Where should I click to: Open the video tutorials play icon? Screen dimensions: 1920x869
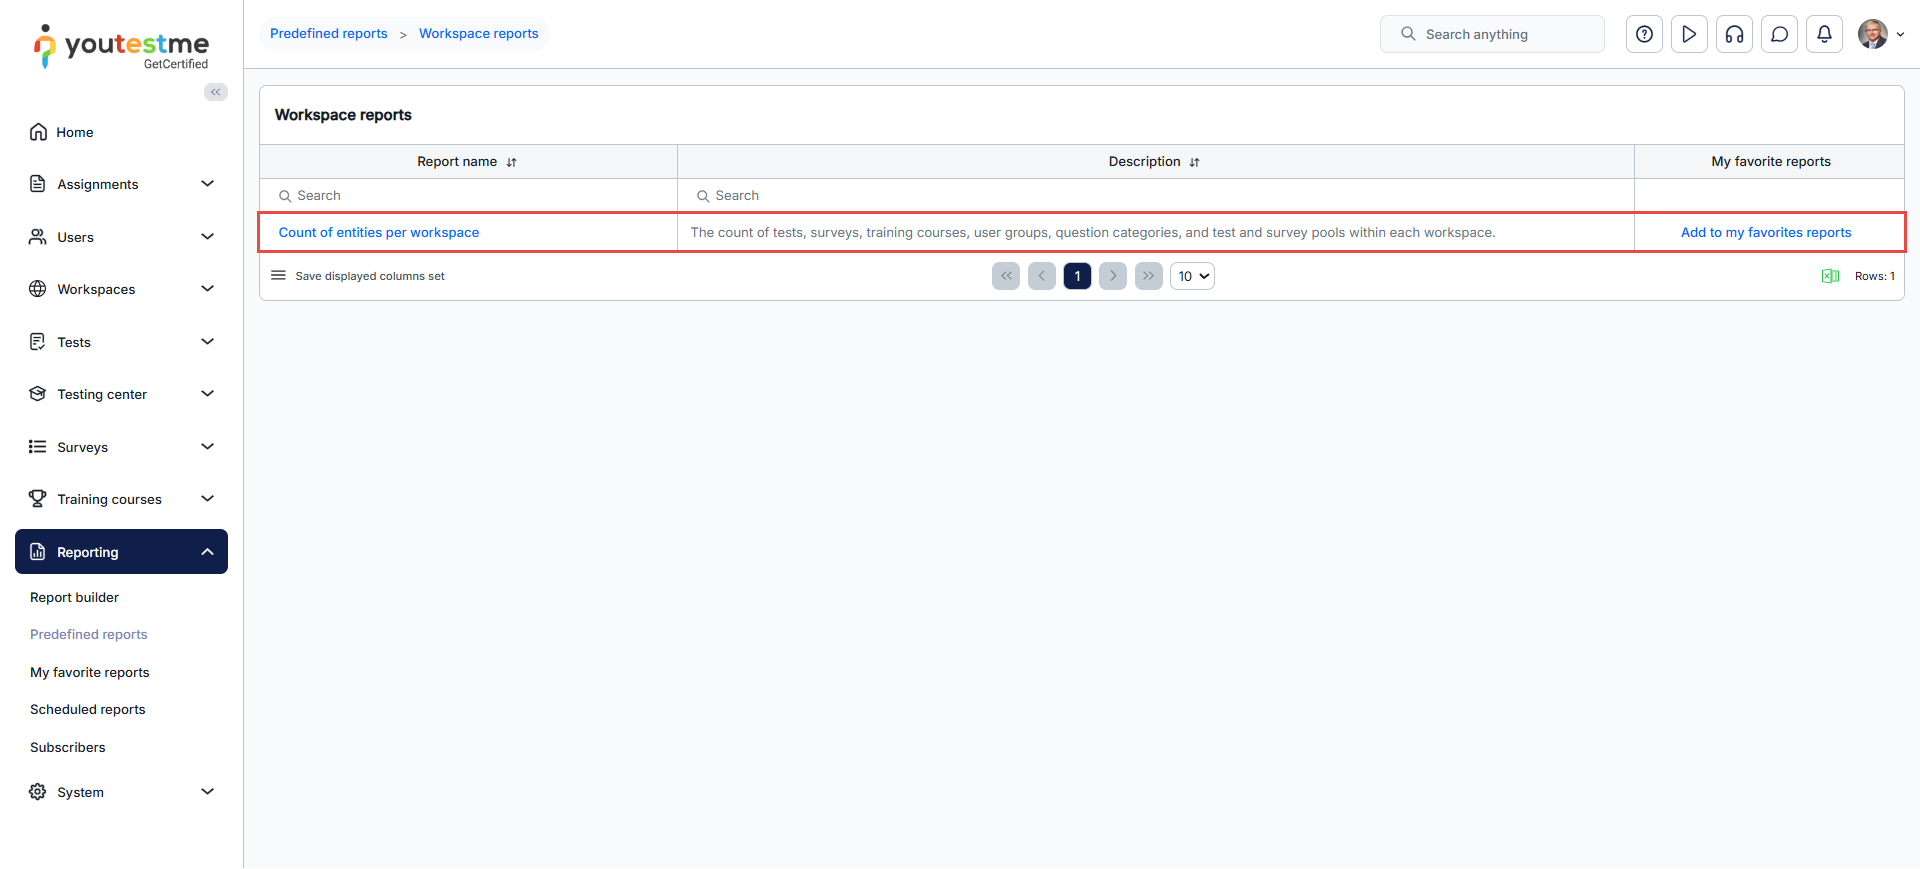(x=1689, y=34)
